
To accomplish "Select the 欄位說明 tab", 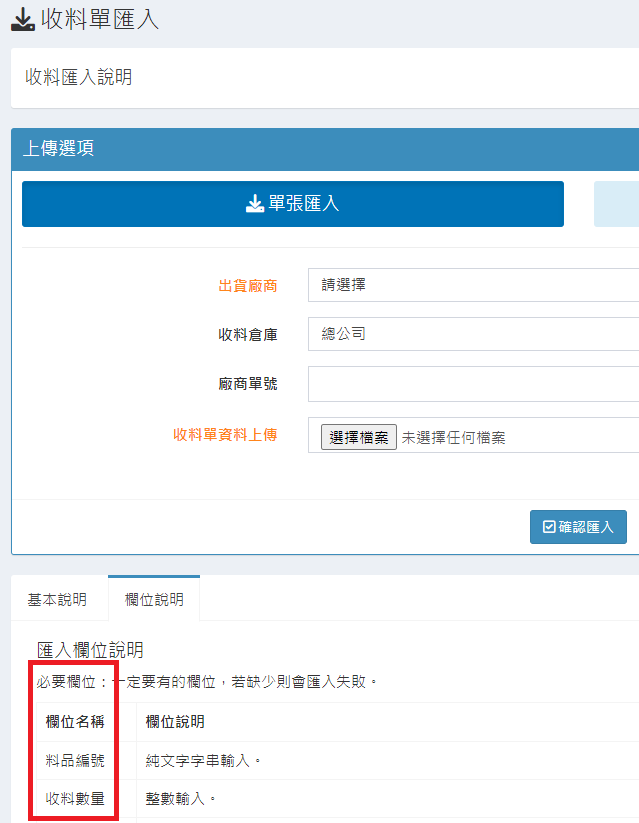I will pyautogui.click(x=154, y=600).
